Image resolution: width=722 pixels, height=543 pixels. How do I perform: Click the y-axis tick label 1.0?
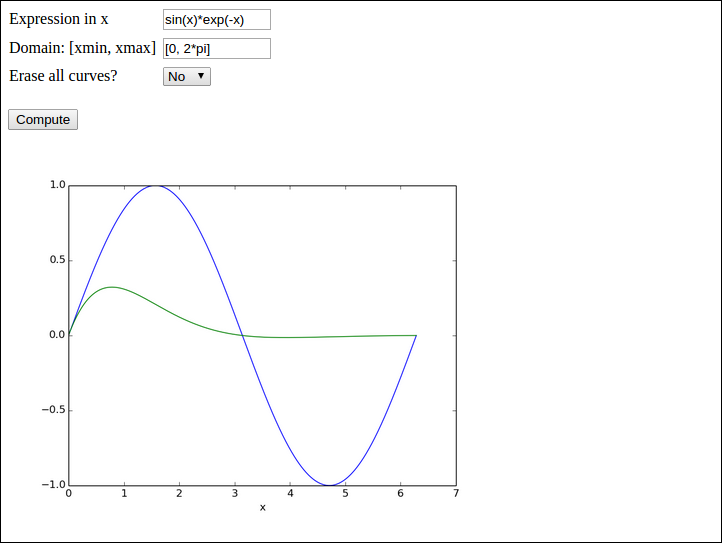[x=58, y=185]
